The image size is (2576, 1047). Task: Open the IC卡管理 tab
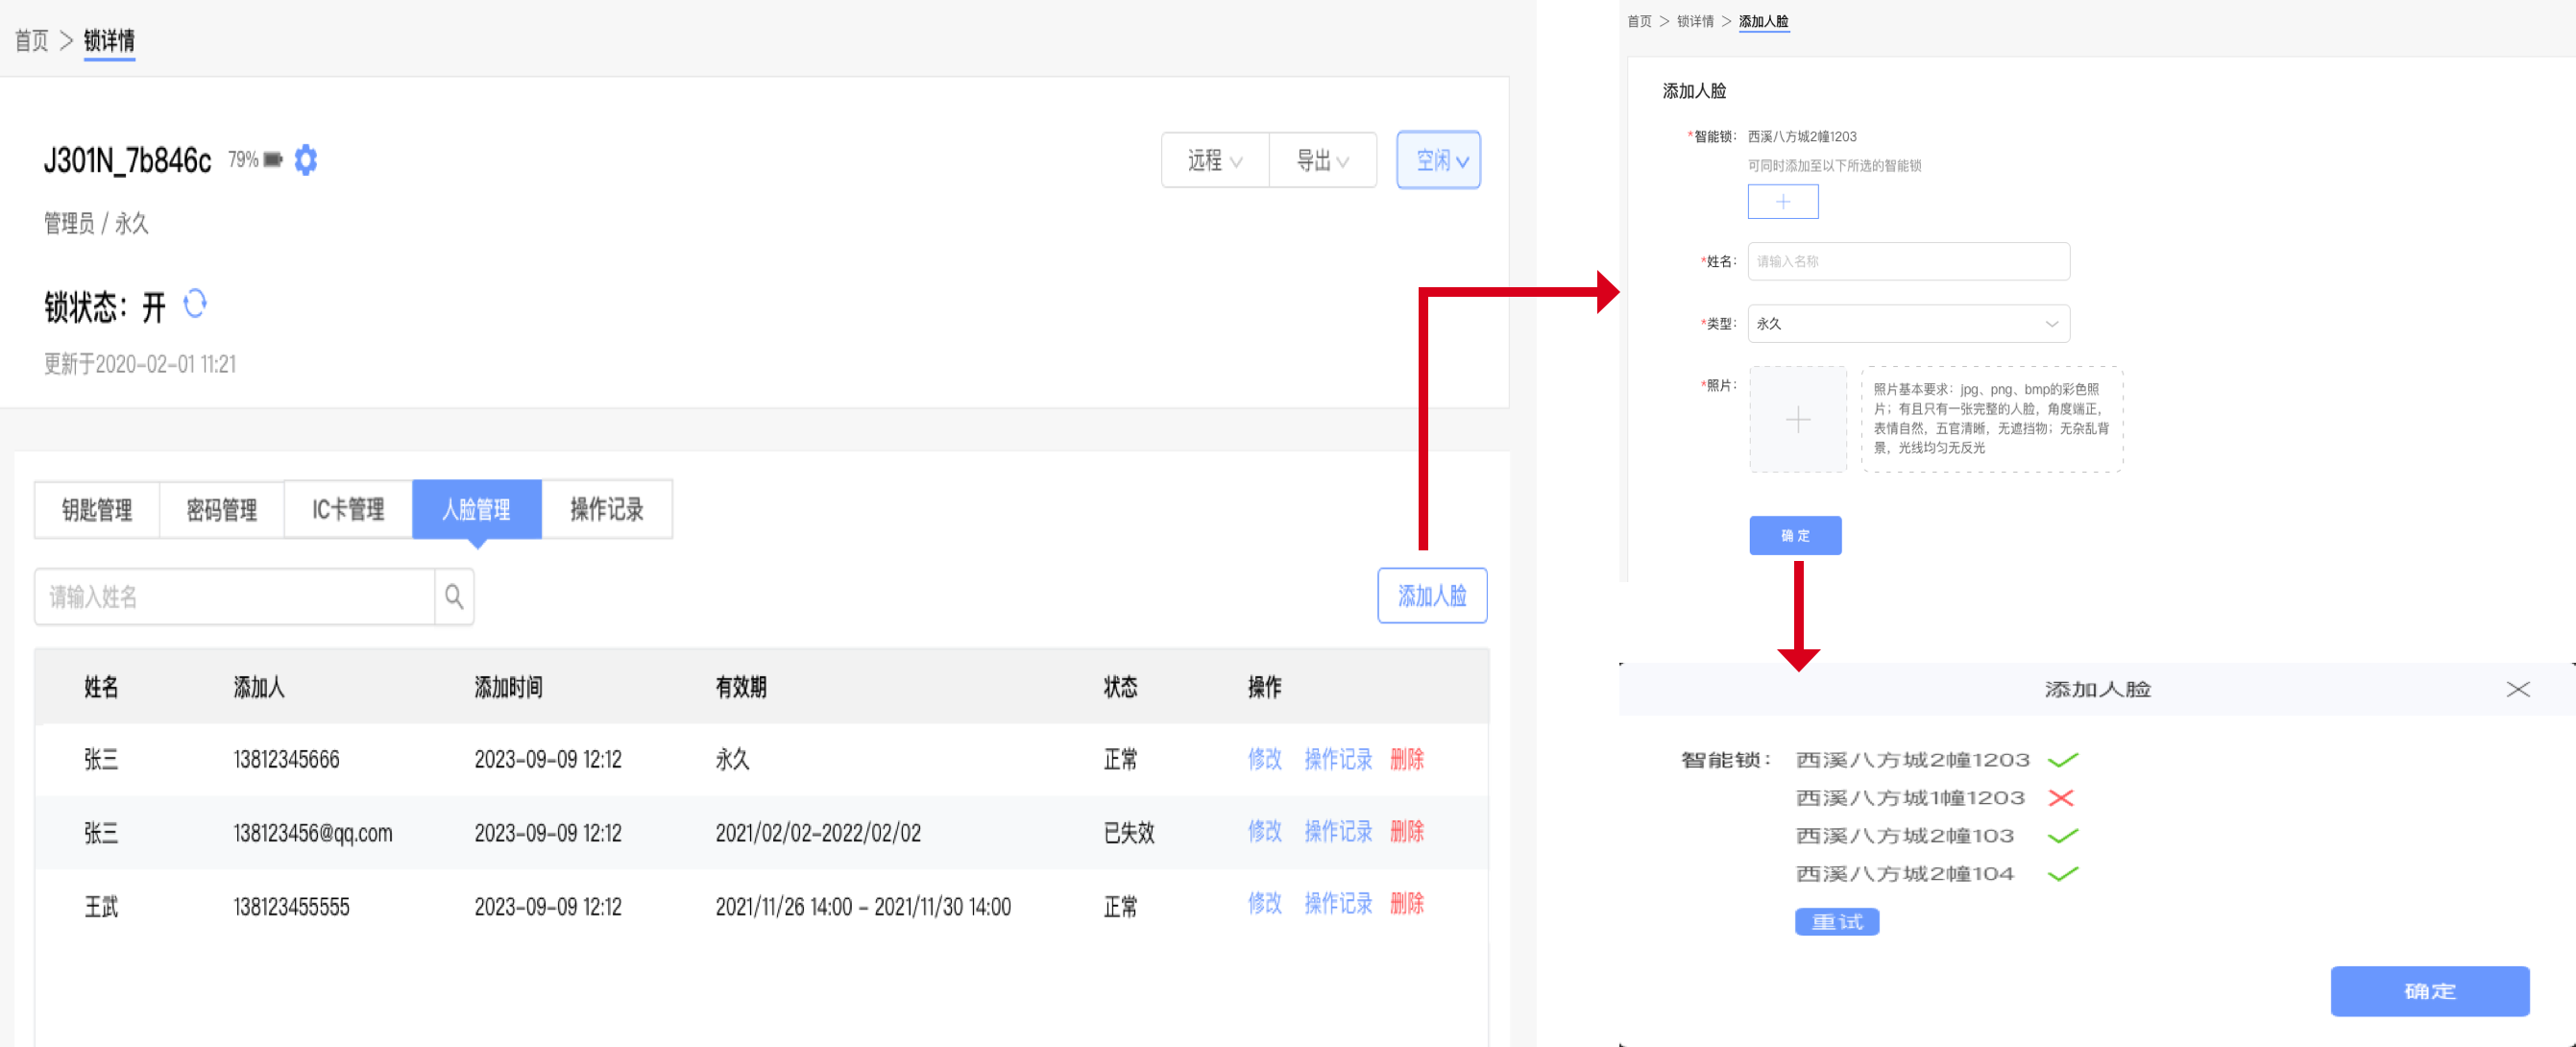[x=348, y=510]
